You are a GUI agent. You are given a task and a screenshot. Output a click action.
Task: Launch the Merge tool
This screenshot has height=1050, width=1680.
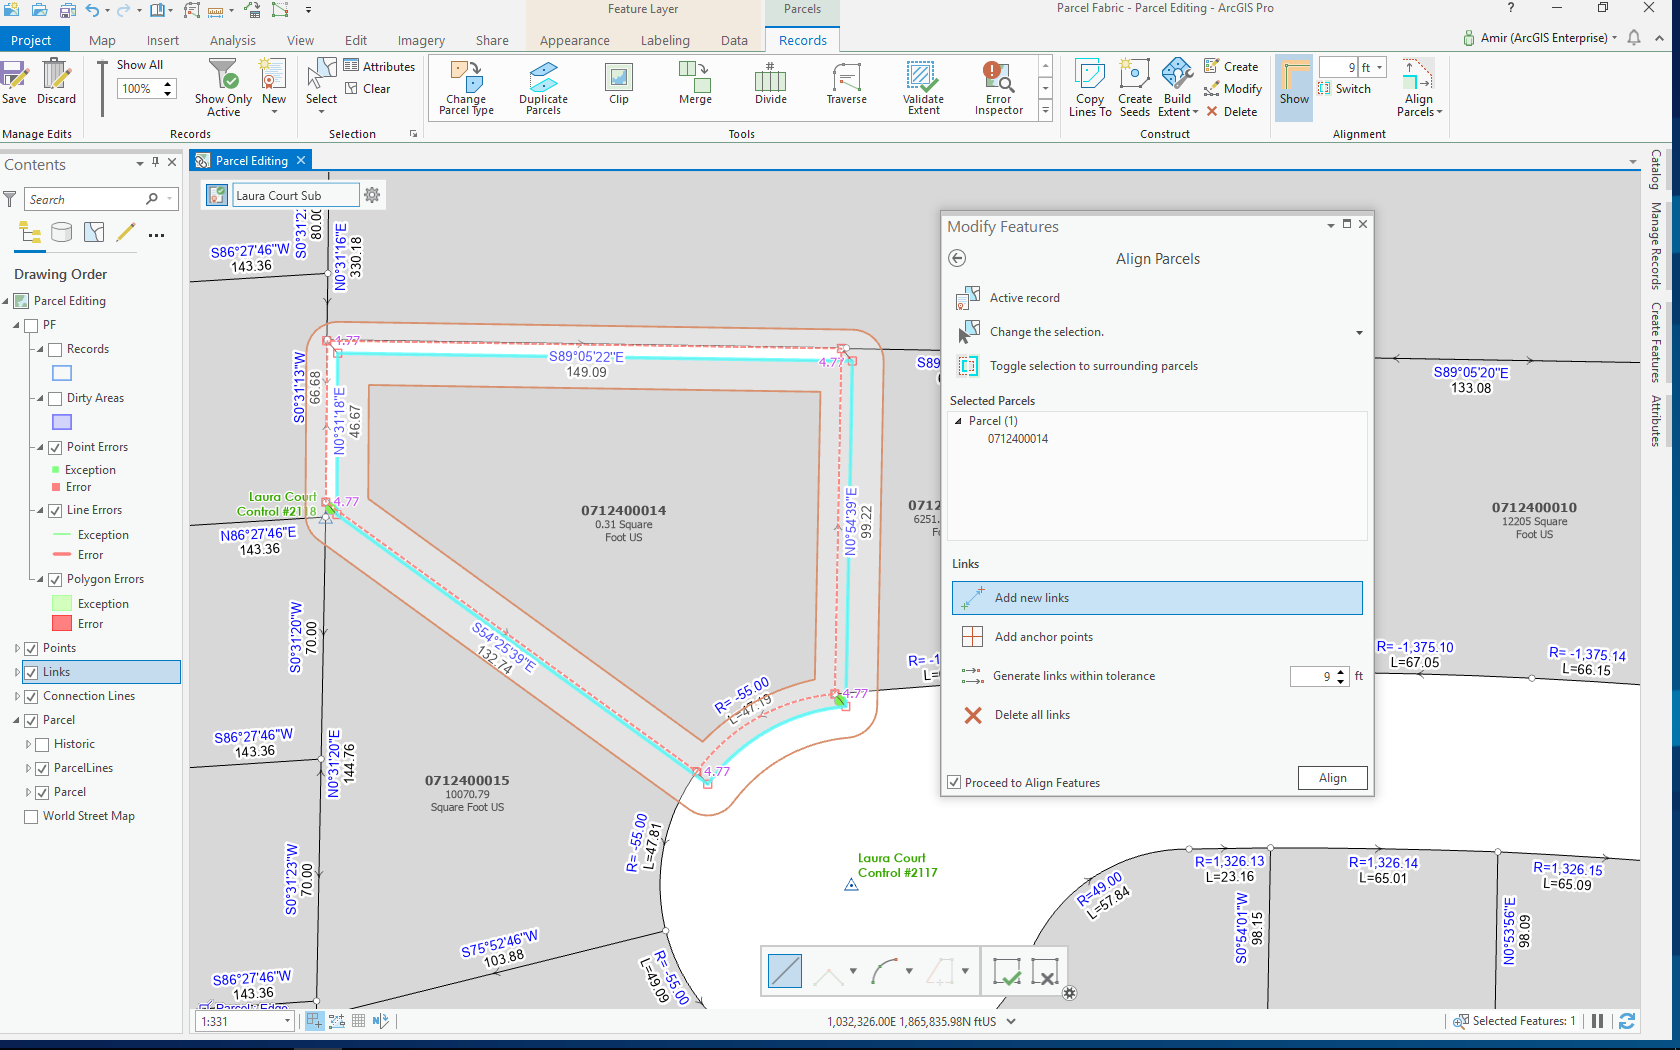[694, 87]
